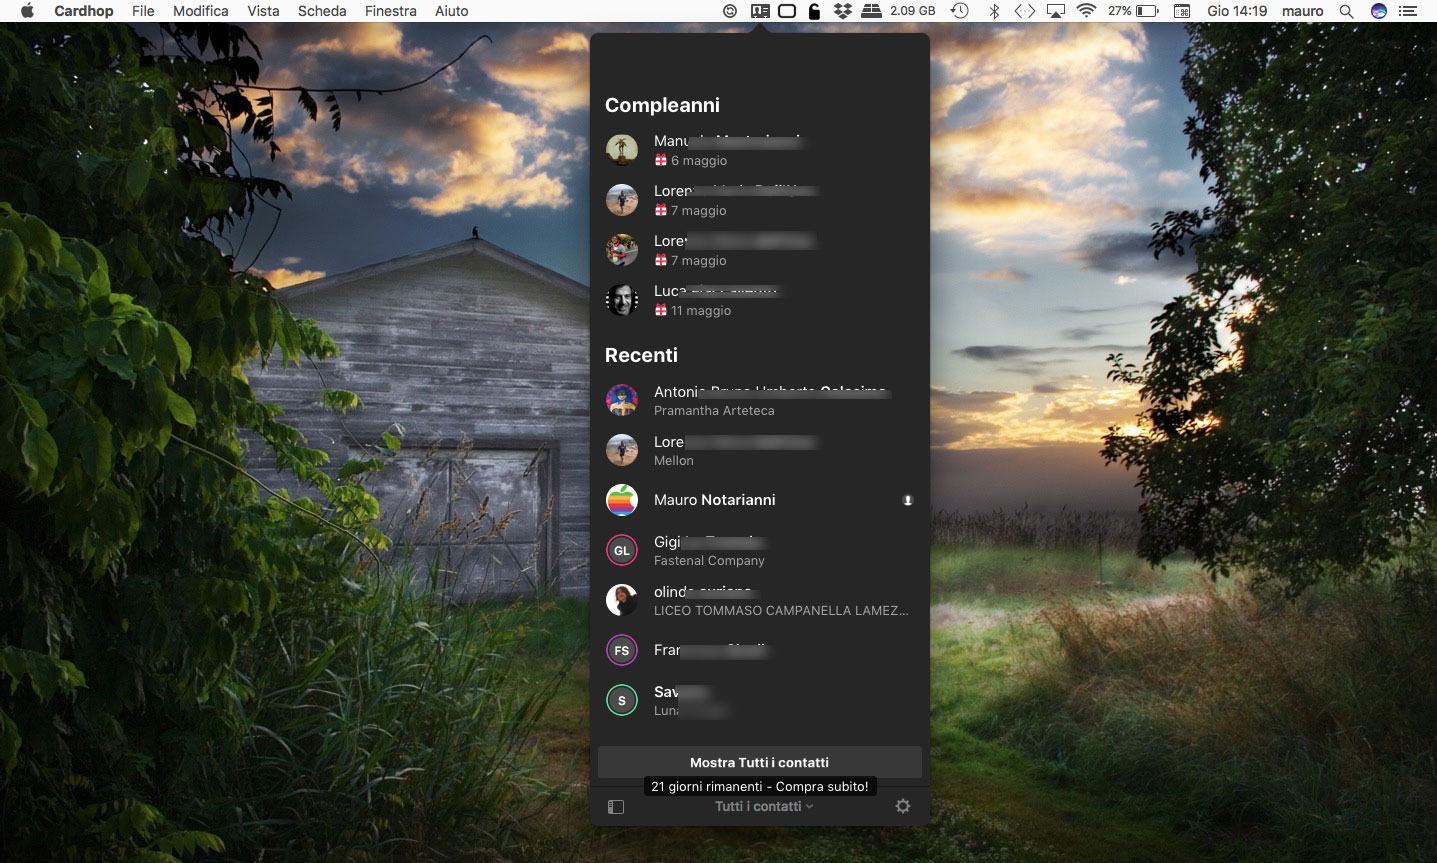Open the keyboard input viewer icon
The image size is (1437, 863).
tap(1182, 11)
